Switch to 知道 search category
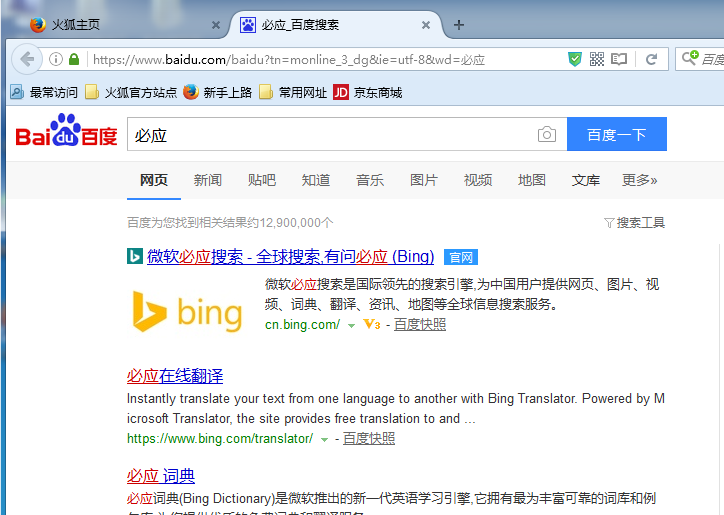 point(316,180)
